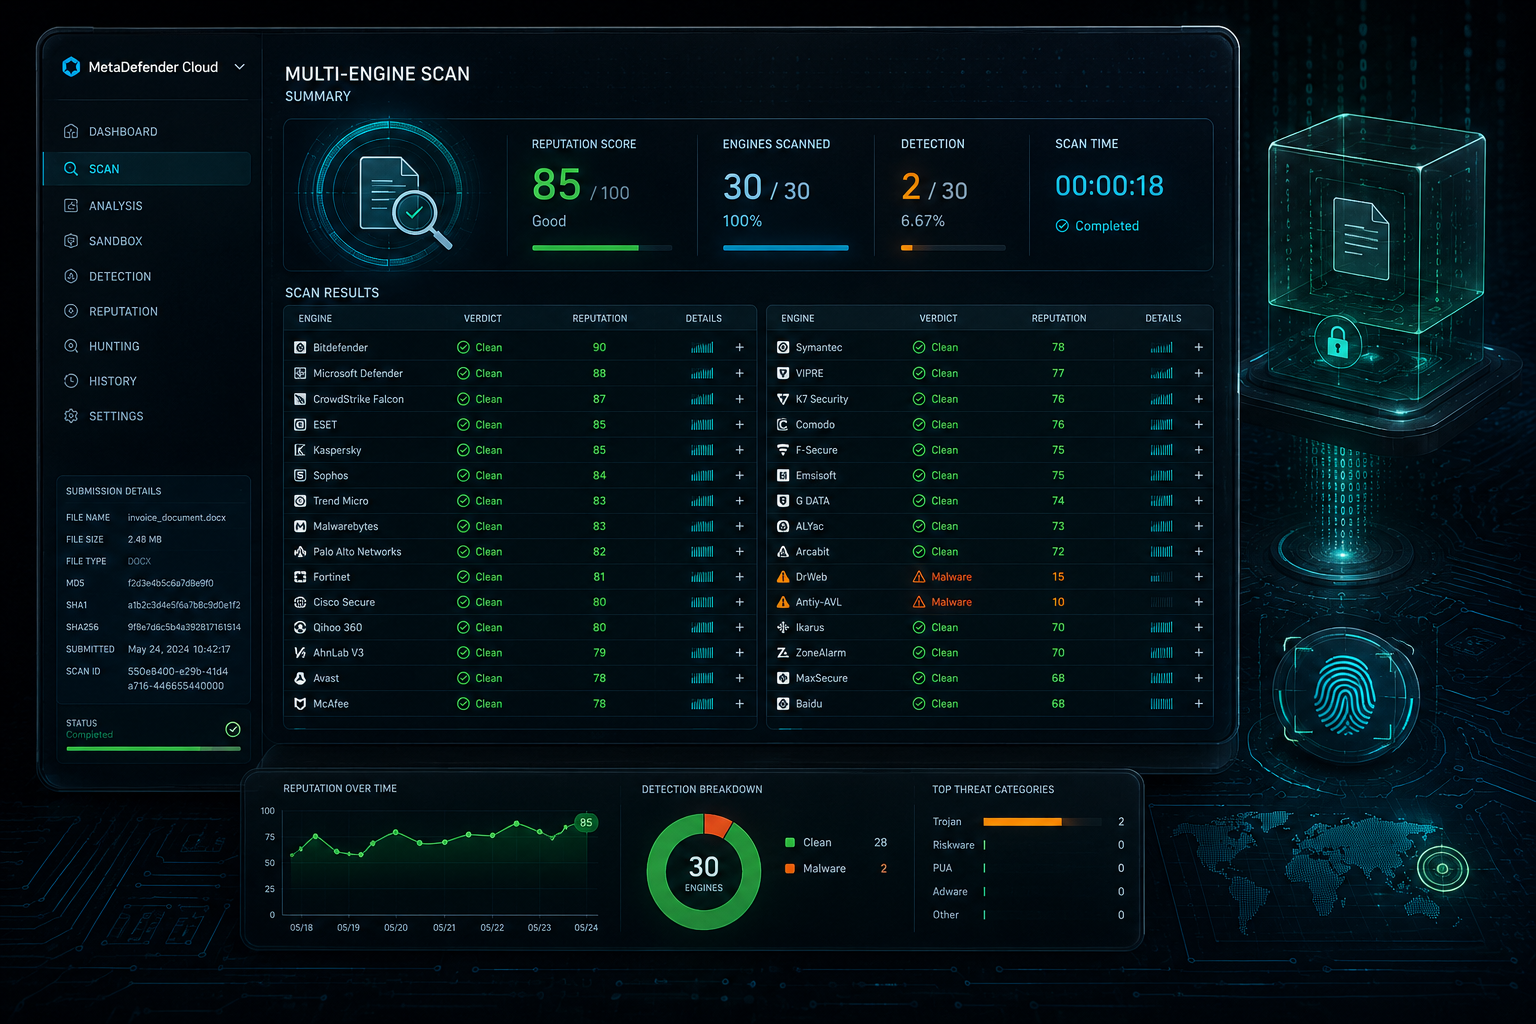Click the reputation score progress bar
The width and height of the screenshot is (1536, 1024).
tap(602, 248)
